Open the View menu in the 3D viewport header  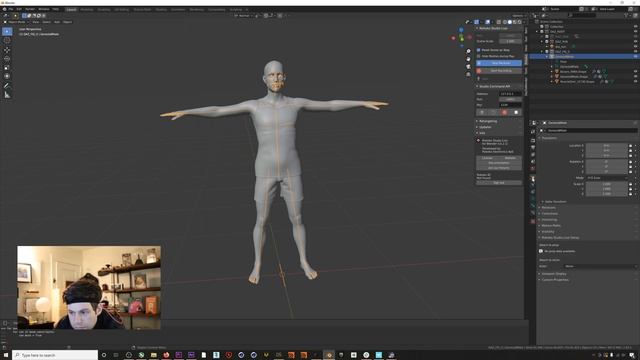[36, 22]
